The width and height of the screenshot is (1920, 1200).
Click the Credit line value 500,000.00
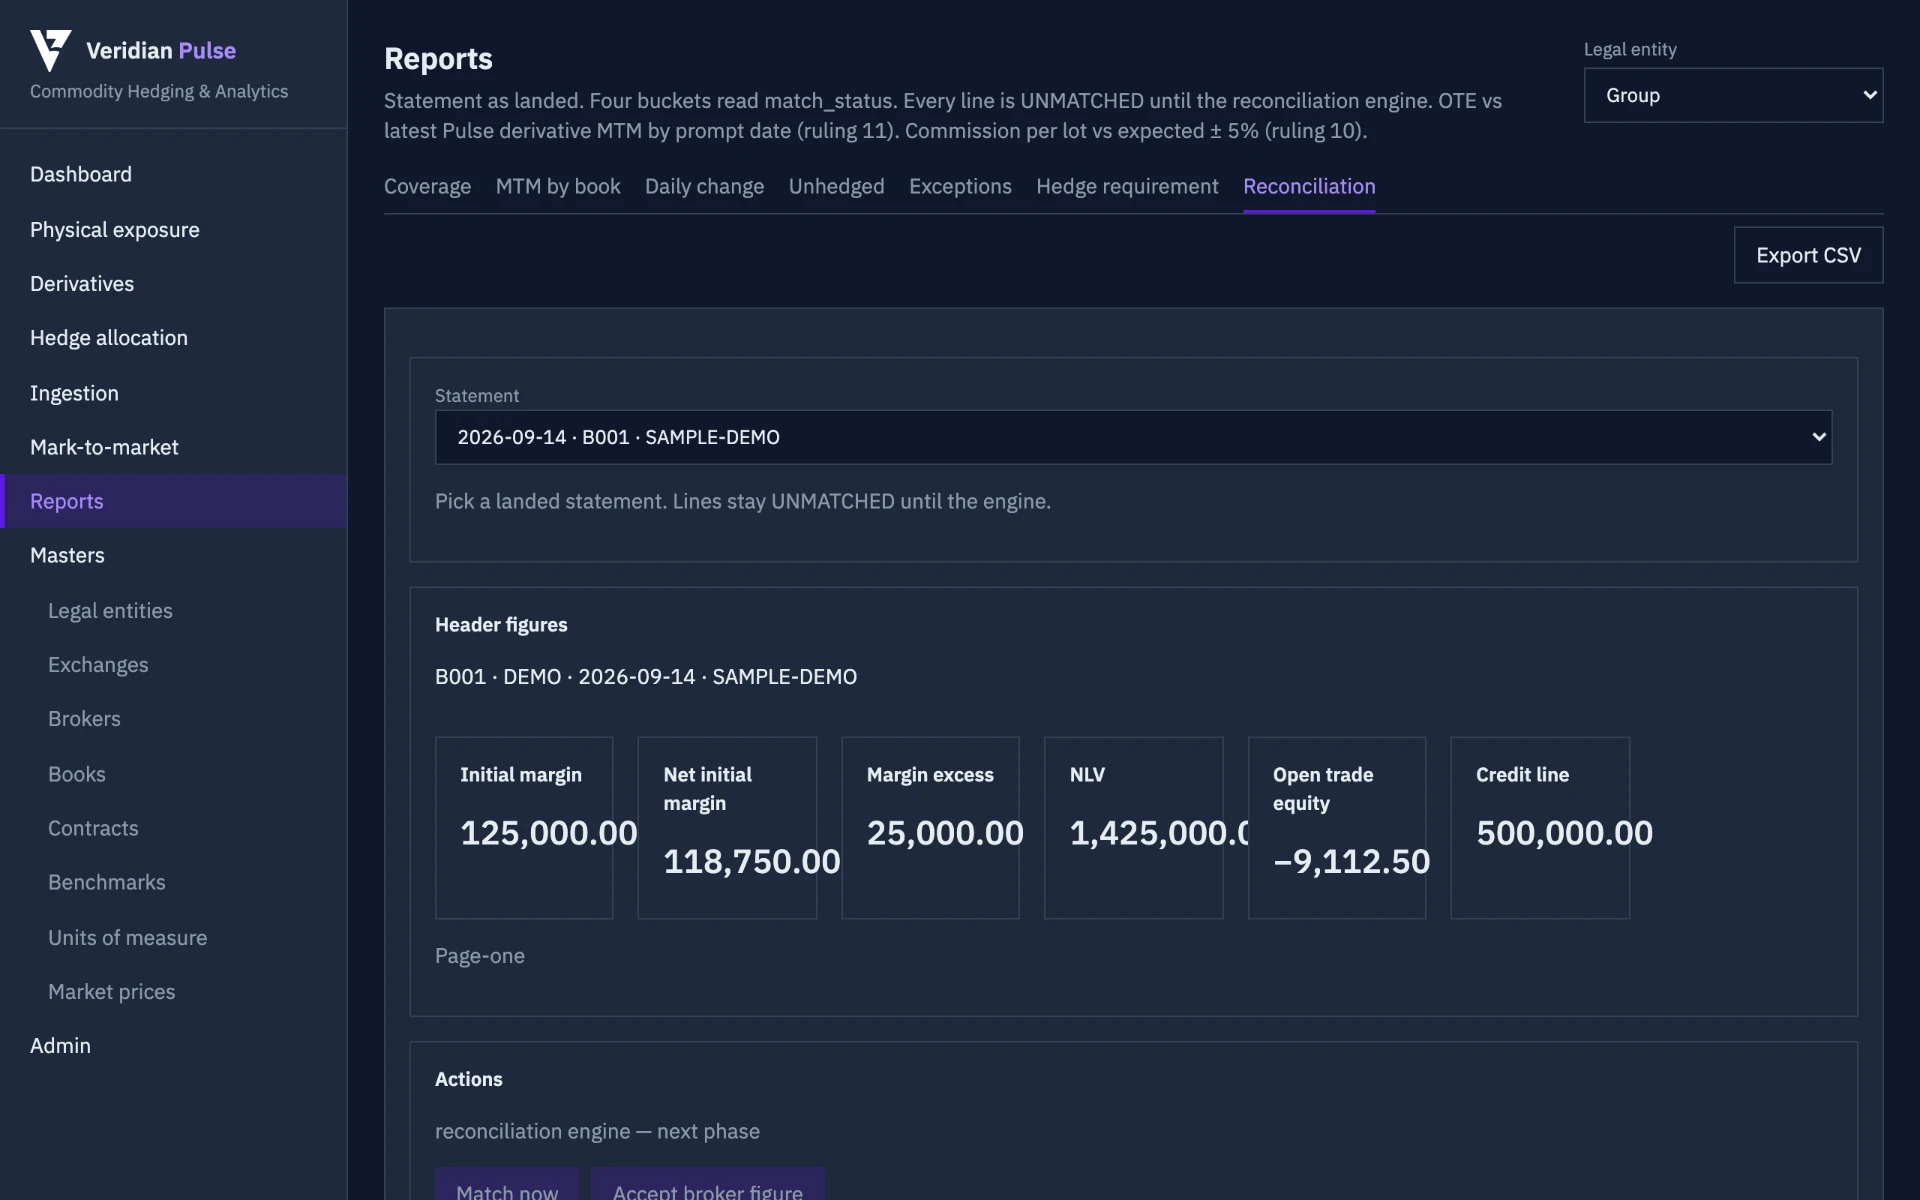(x=1564, y=832)
